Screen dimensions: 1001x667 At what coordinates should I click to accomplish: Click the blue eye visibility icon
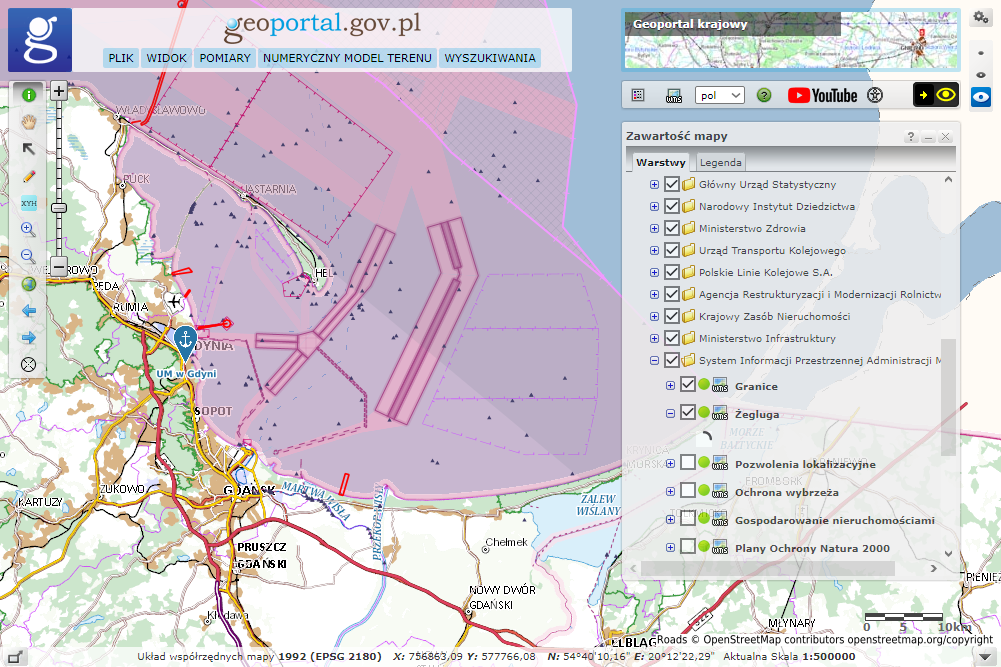[981, 98]
